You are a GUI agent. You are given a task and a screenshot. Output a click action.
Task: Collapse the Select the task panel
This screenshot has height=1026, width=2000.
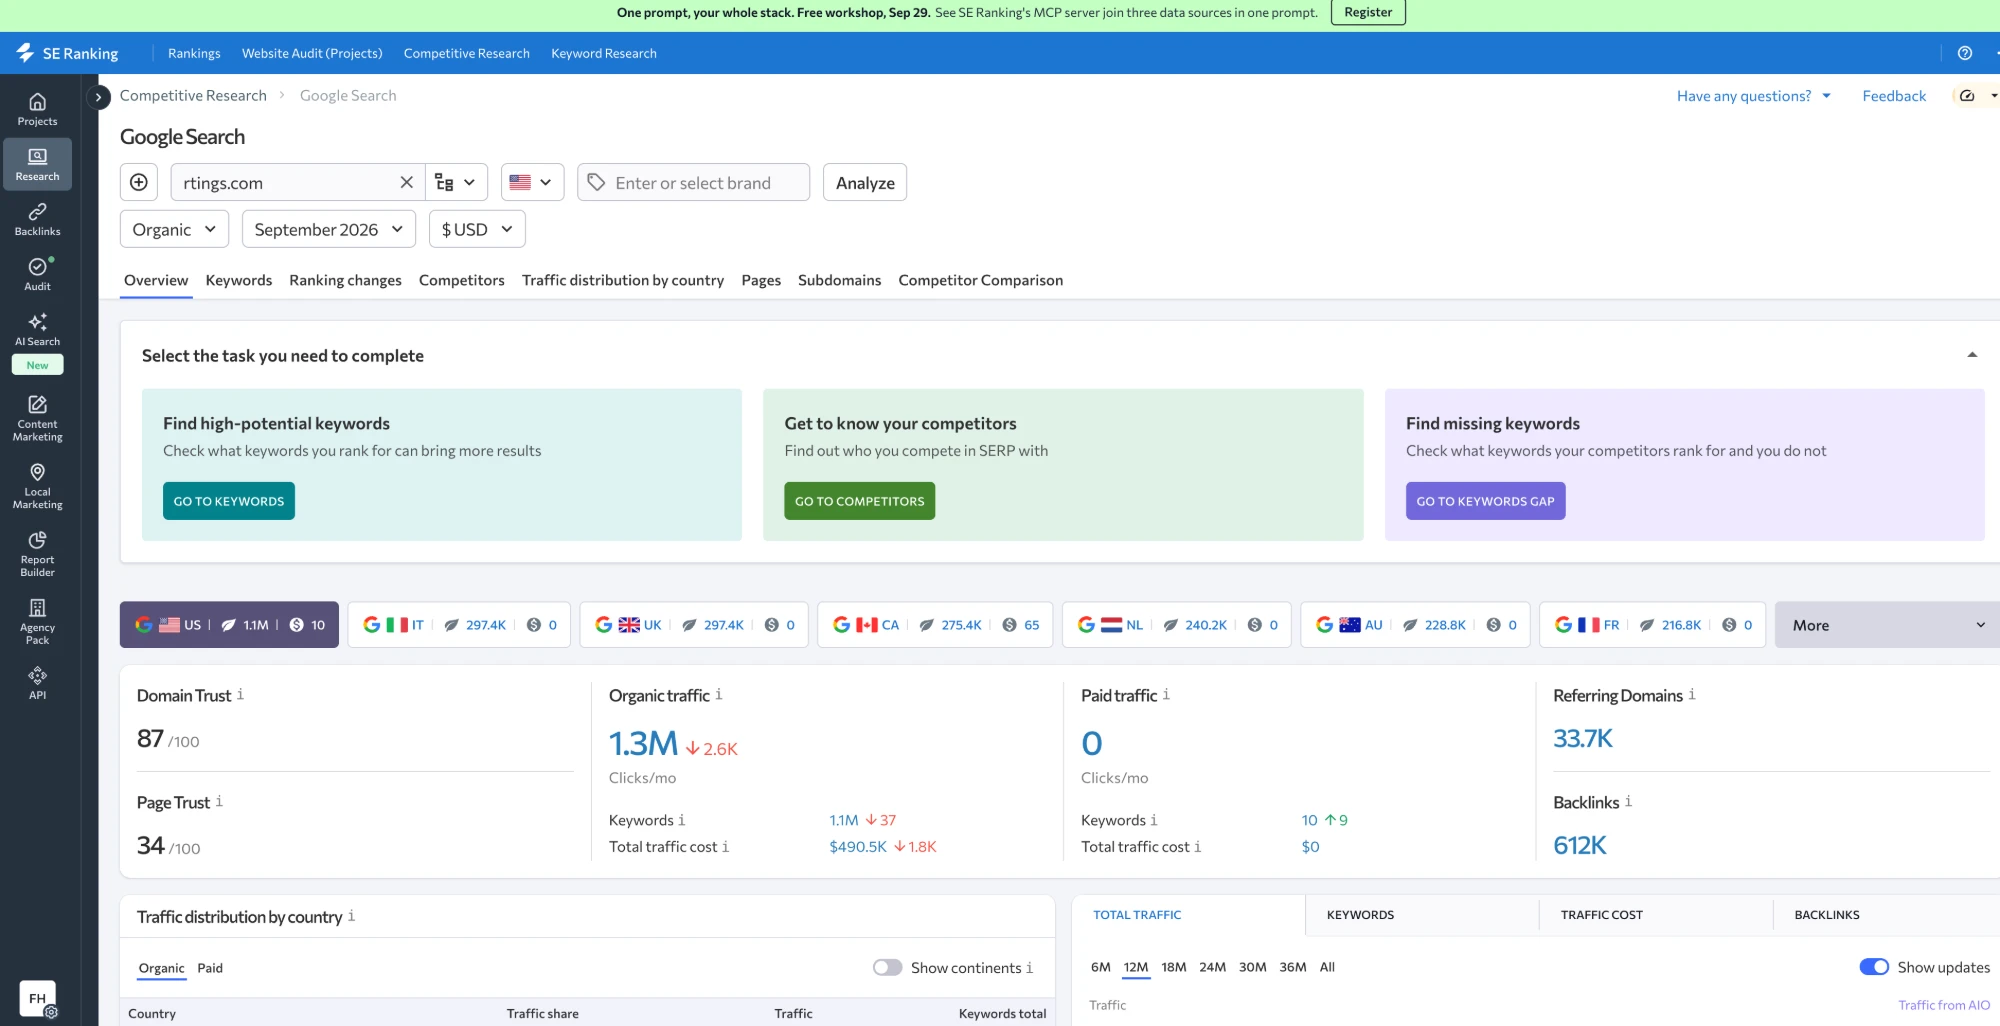pyautogui.click(x=1972, y=355)
